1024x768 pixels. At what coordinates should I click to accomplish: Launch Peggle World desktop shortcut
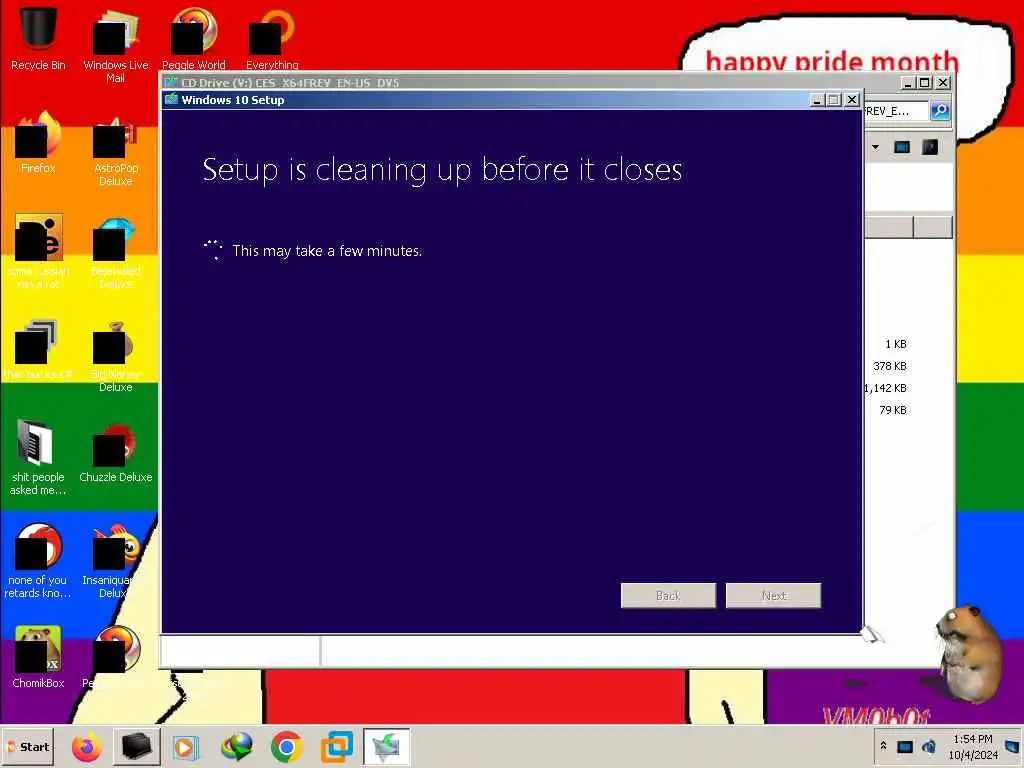(193, 39)
